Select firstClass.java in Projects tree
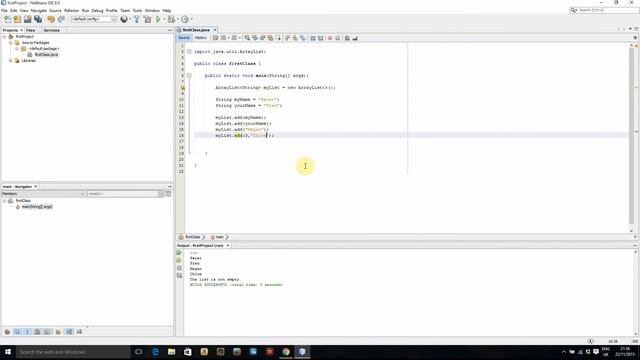 (46, 55)
